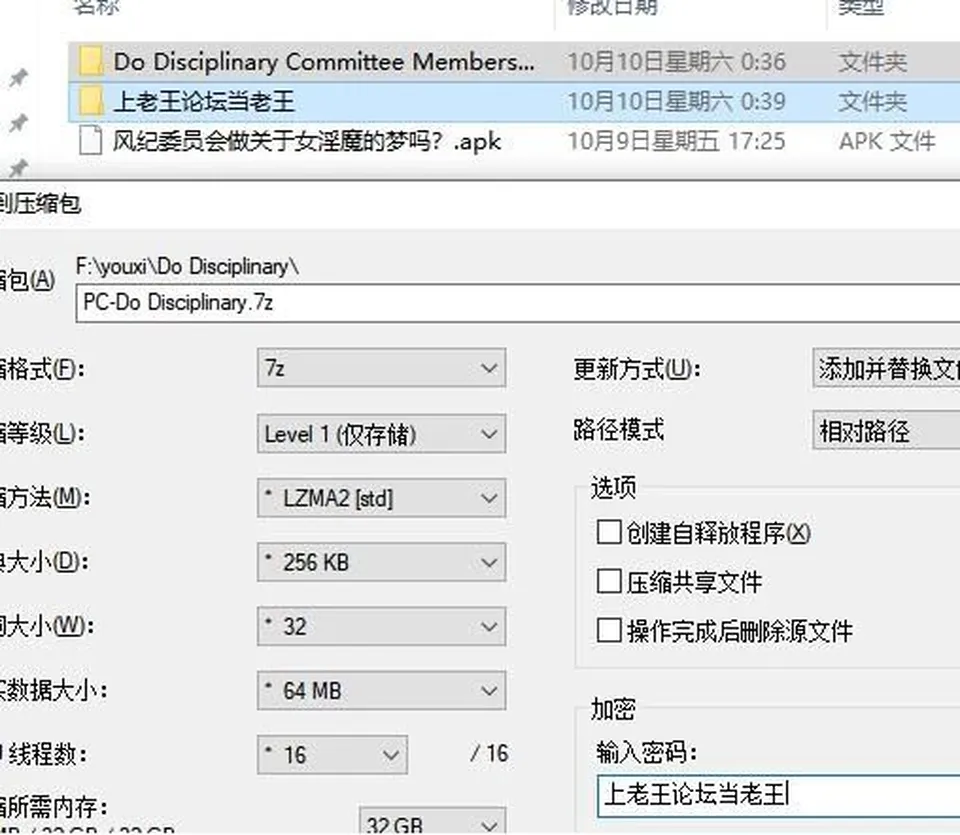Enable 压缩共享文件 option
Image resolution: width=960 pixels, height=835 pixels.
609,581
